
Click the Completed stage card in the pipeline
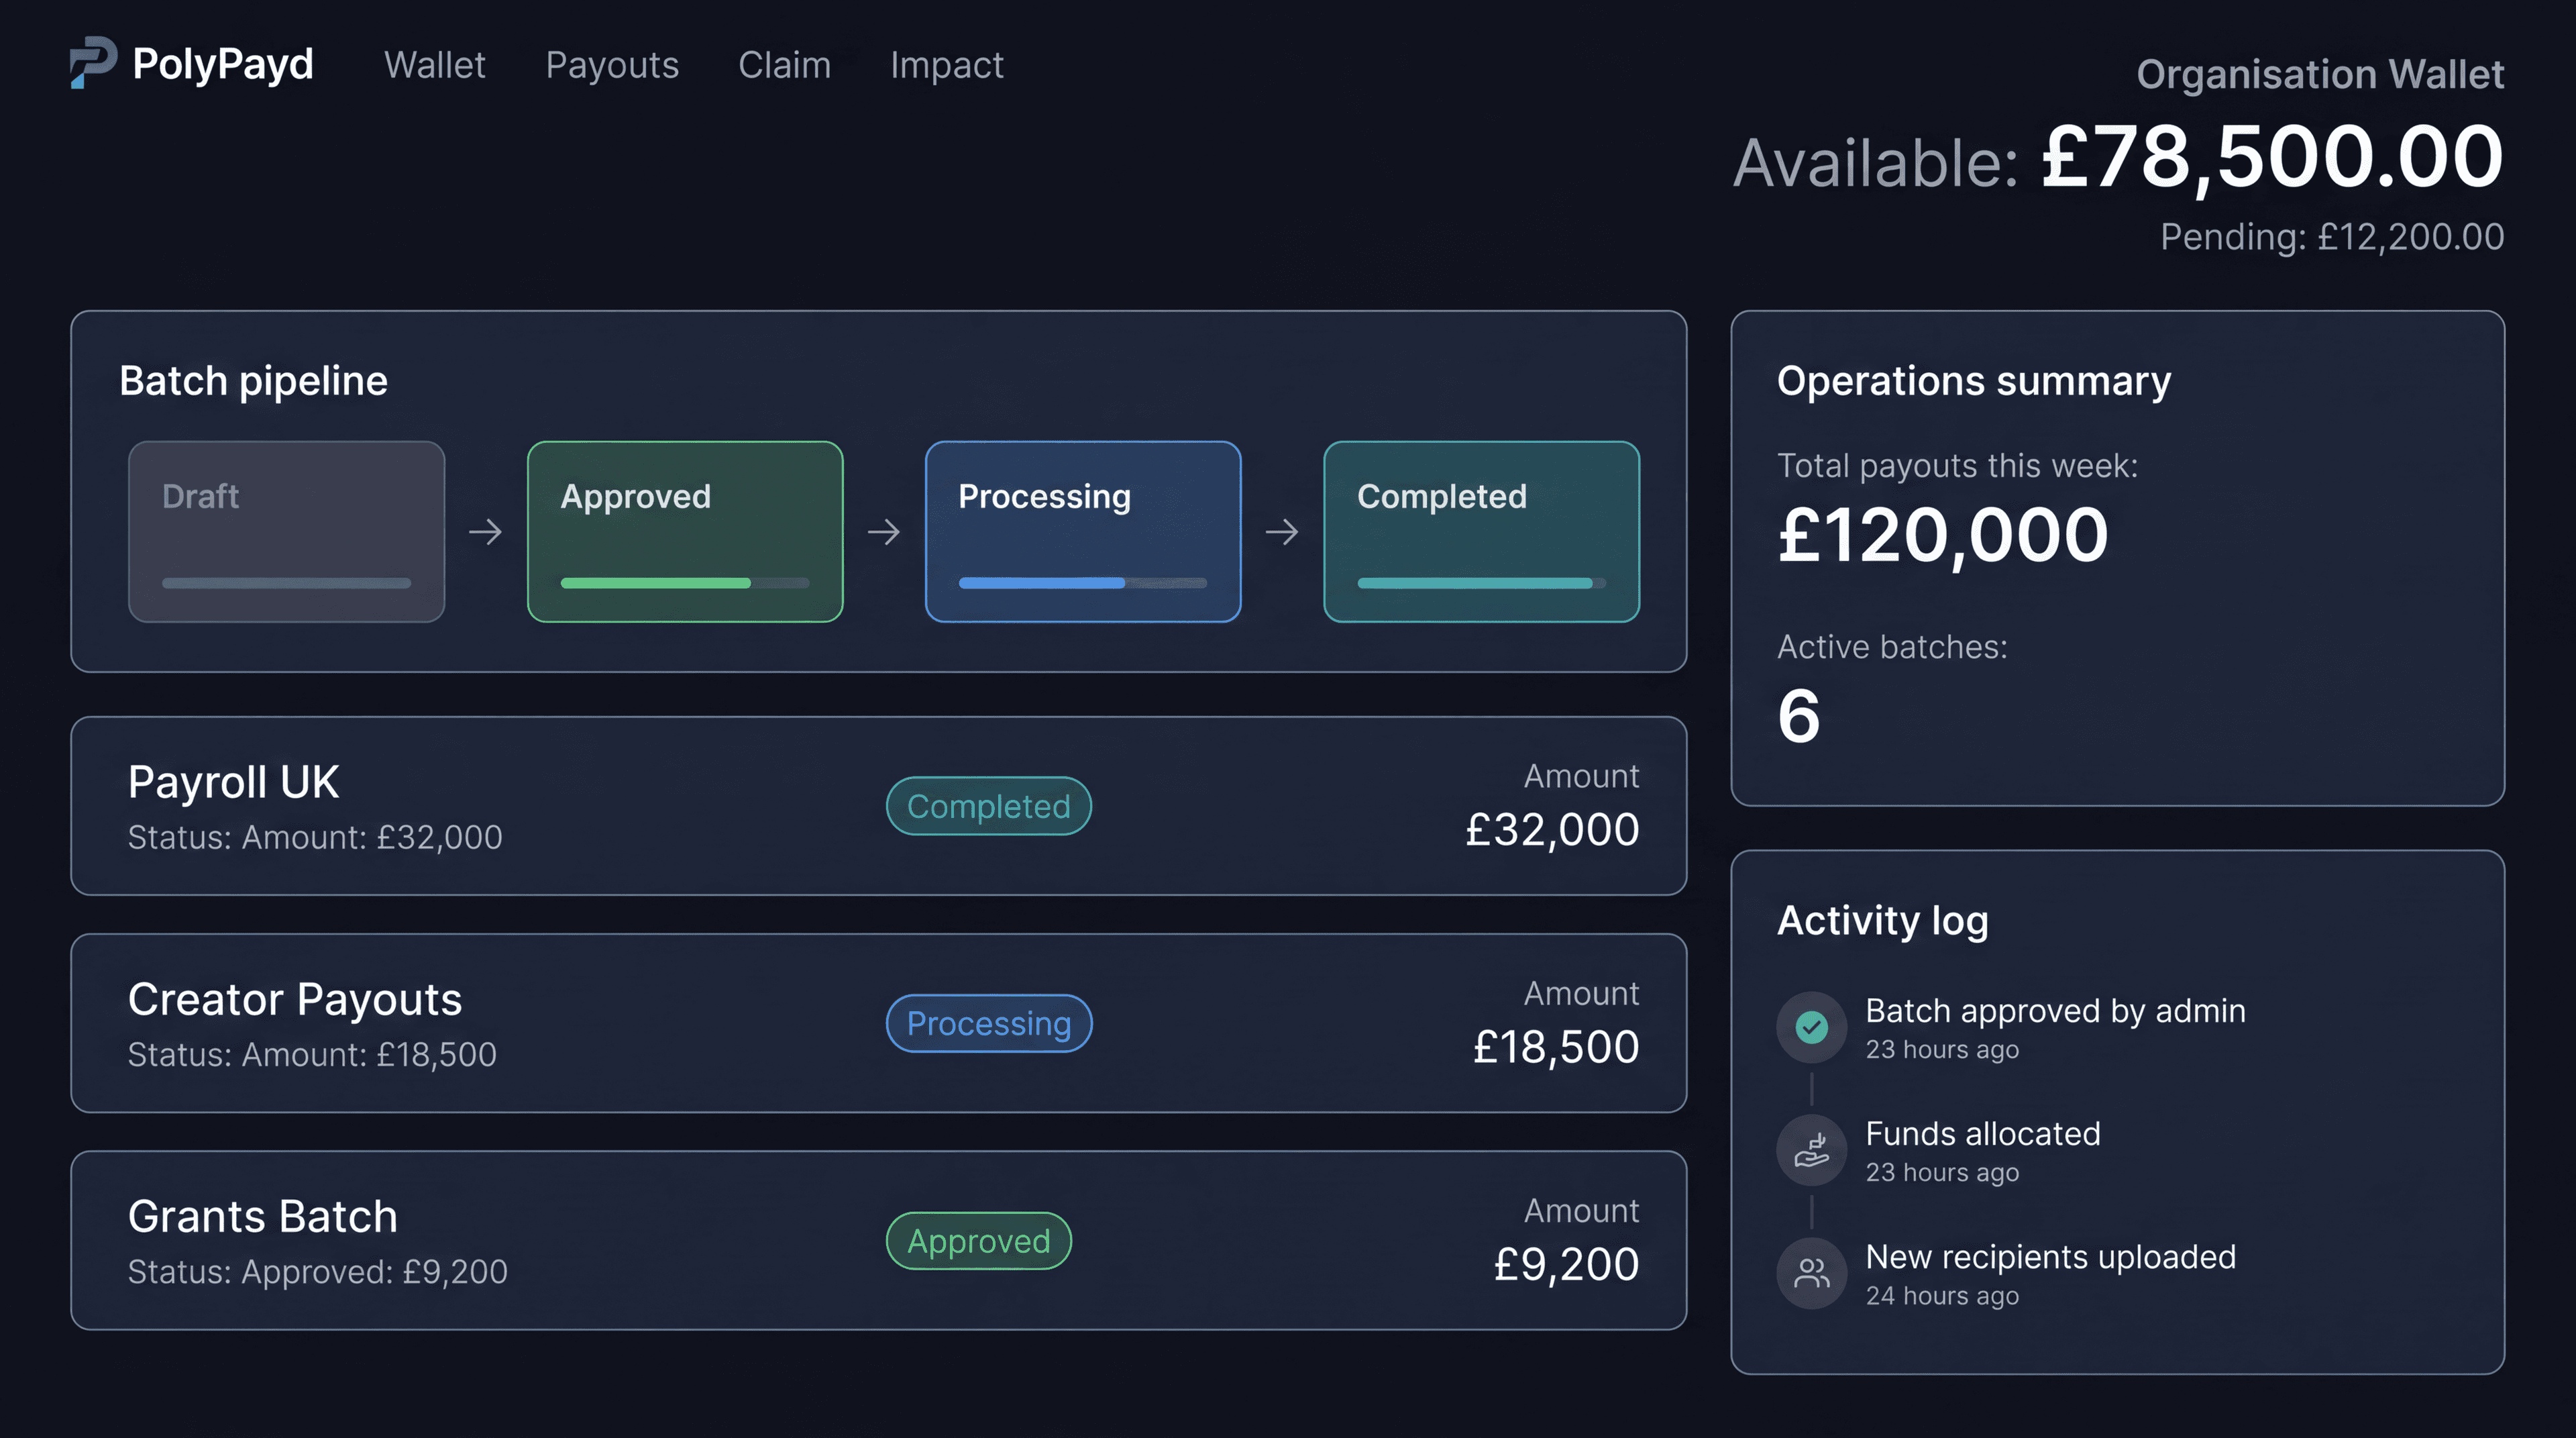pyautogui.click(x=1481, y=531)
